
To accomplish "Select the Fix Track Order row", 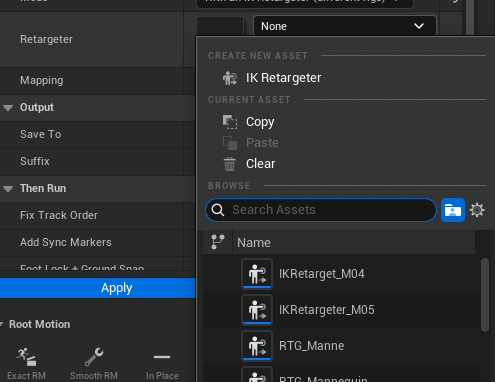I will point(97,215).
